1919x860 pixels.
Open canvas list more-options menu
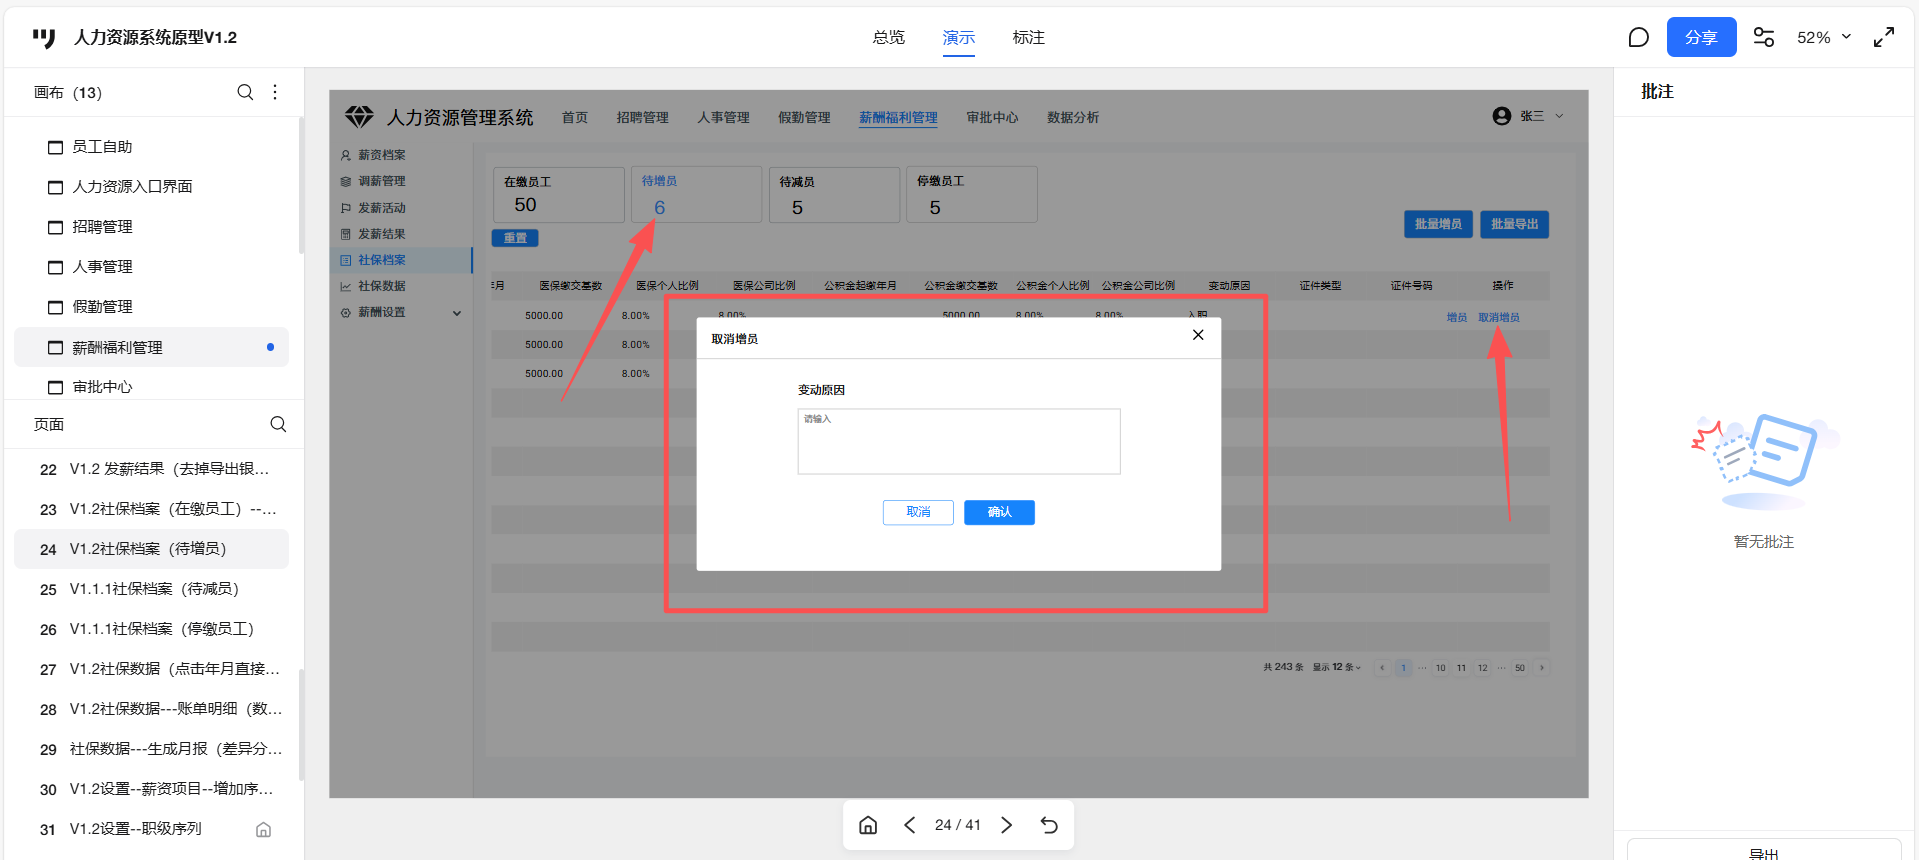tap(275, 92)
